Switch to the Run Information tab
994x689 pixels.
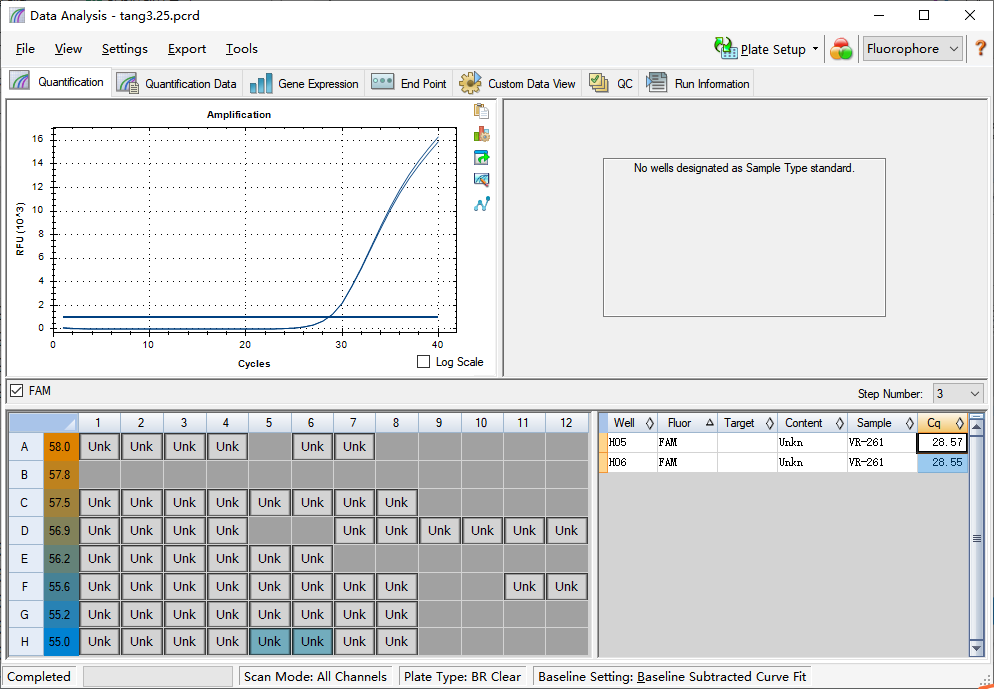tap(697, 84)
